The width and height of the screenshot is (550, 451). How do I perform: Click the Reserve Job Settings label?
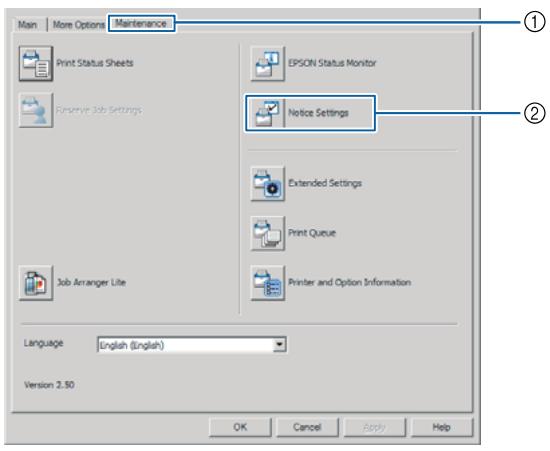(x=99, y=110)
